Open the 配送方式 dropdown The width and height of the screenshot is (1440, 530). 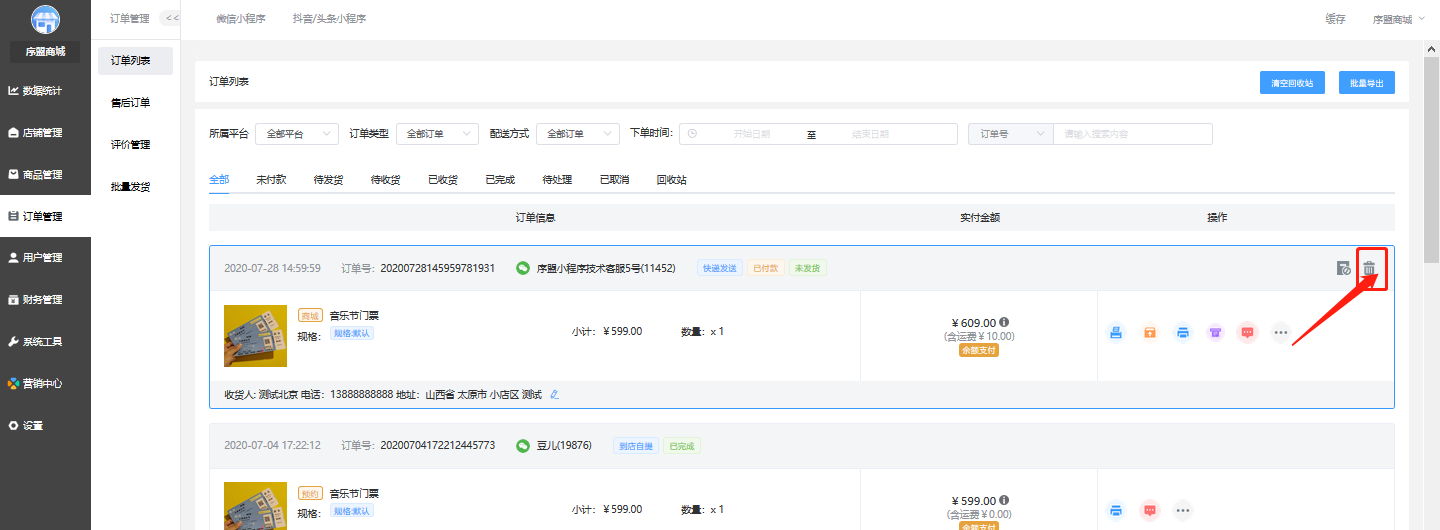pyautogui.click(x=578, y=134)
